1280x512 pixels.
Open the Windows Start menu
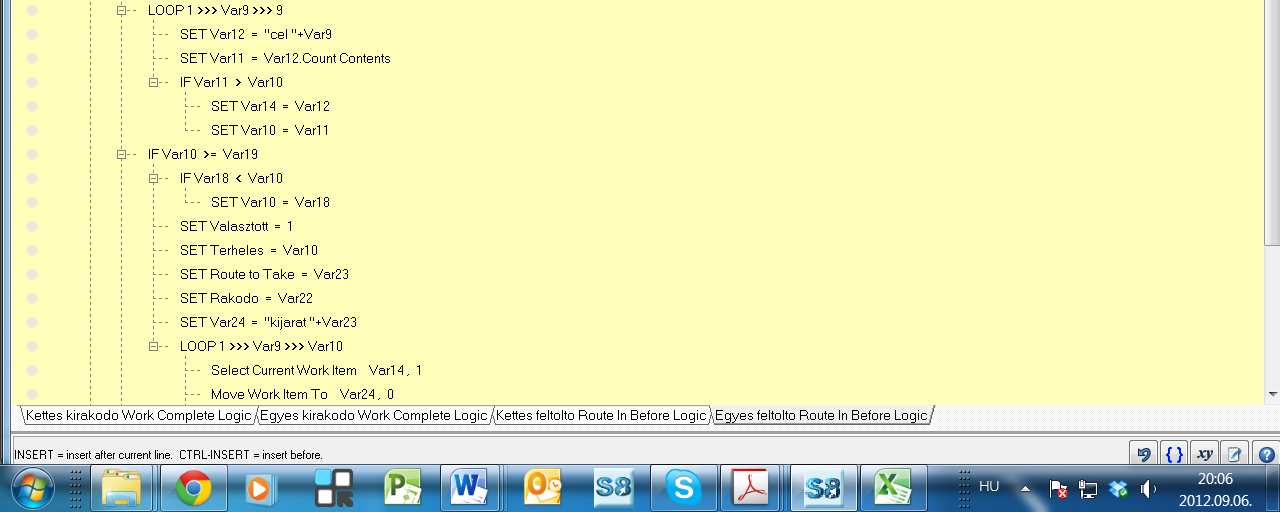point(33,488)
